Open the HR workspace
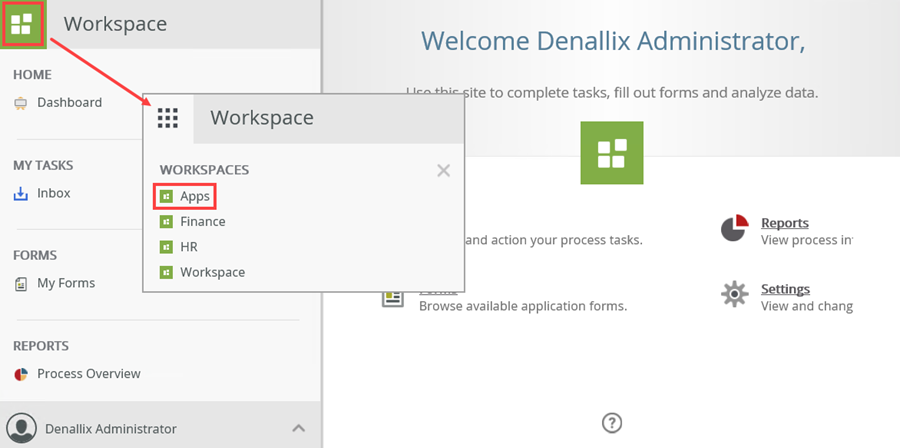The width and height of the screenshot is (900, 448). coord(188,247)
